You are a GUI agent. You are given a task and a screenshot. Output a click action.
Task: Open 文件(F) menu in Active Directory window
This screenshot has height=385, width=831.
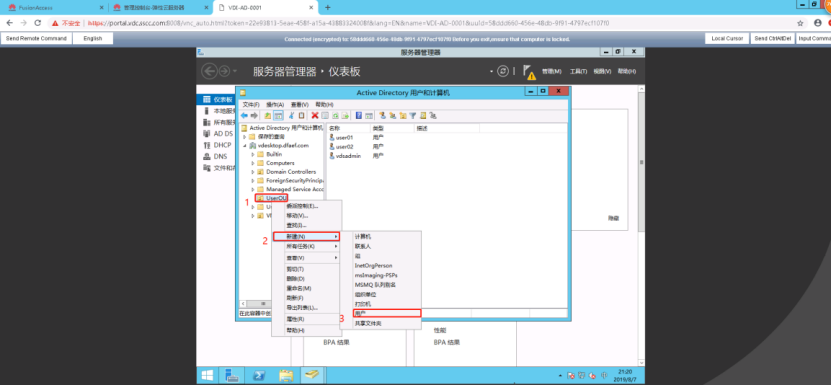[x=251, y=104]
